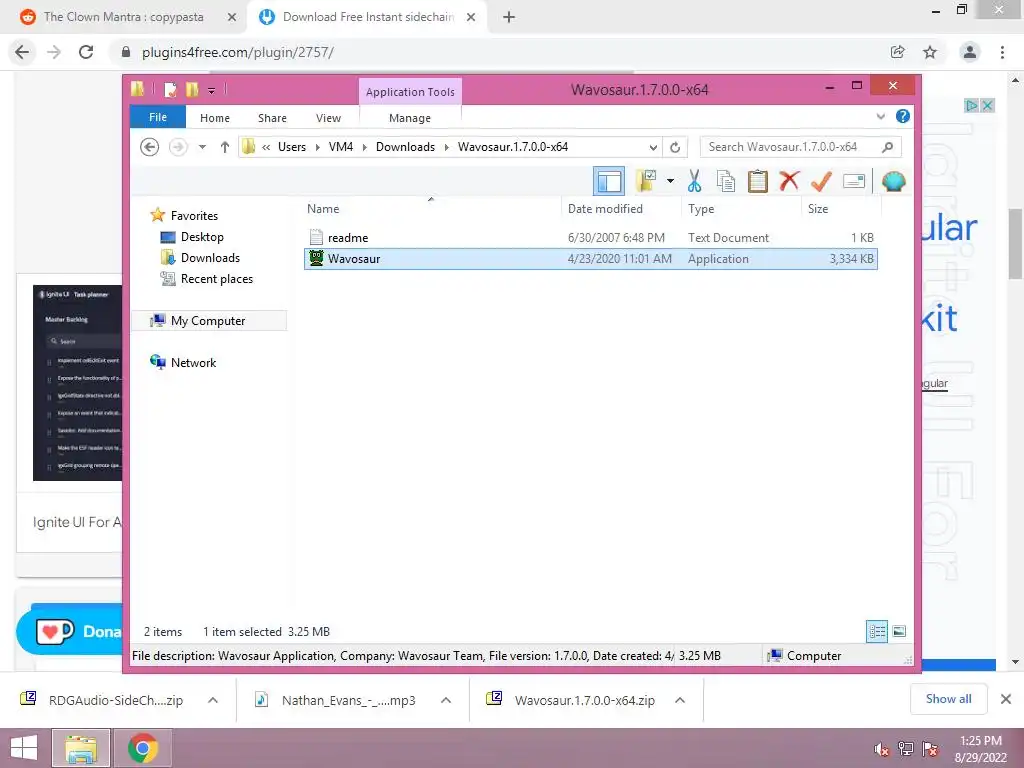Click the Explorer Back arrow button
Screen dimensions: 1024x768
pyautogui.click(x=150, y=147)
